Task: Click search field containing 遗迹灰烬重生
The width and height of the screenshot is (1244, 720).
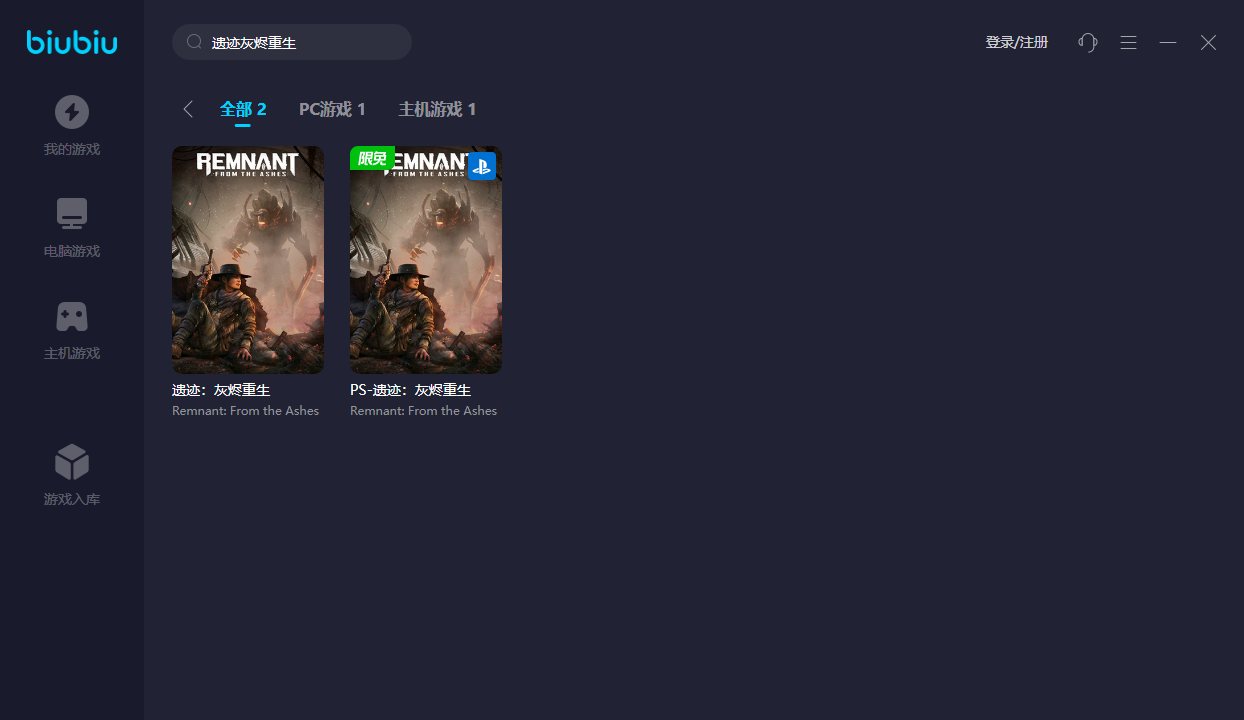Action: pos(292,42)
